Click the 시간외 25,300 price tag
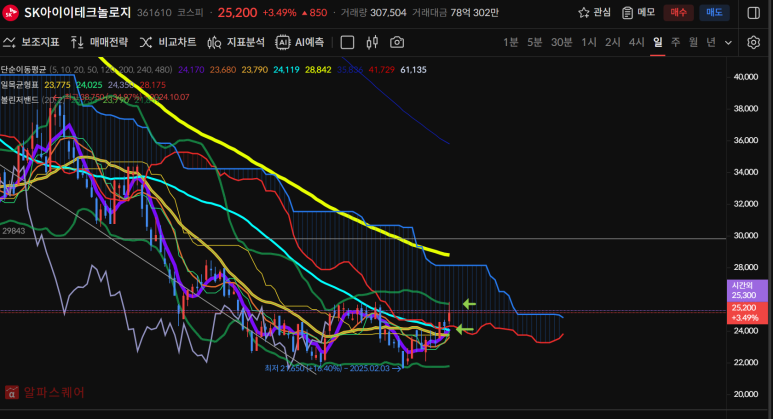773x419 pixels. coord(747,290)
